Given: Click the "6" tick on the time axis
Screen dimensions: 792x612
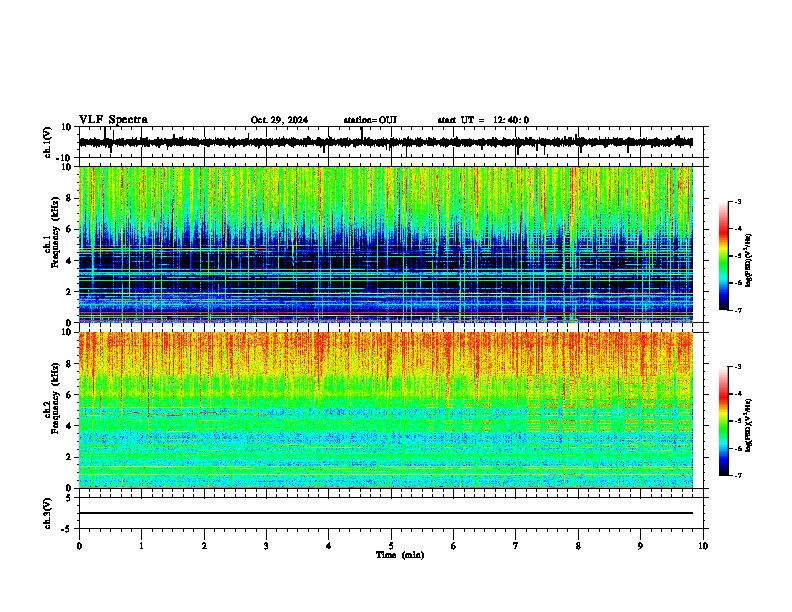Looking at the screenshot, I should click(x=454, y=546).
